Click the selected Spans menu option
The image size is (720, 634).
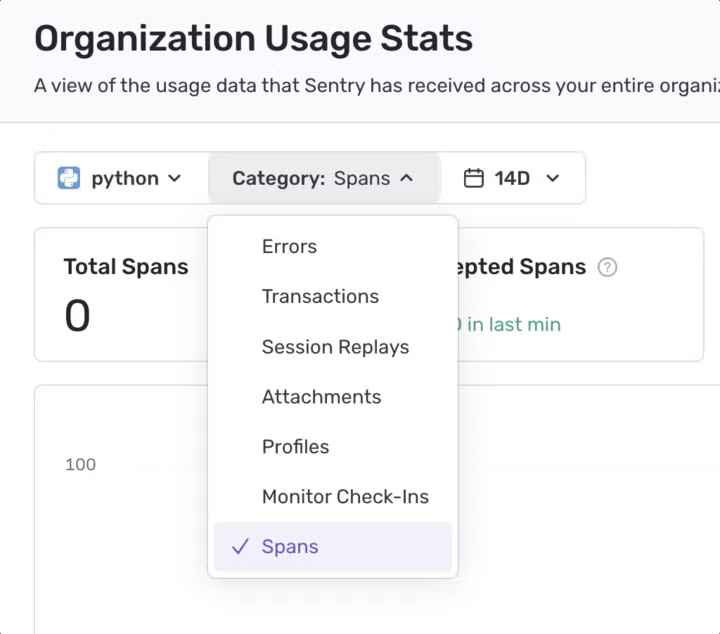tap(290, 547)
